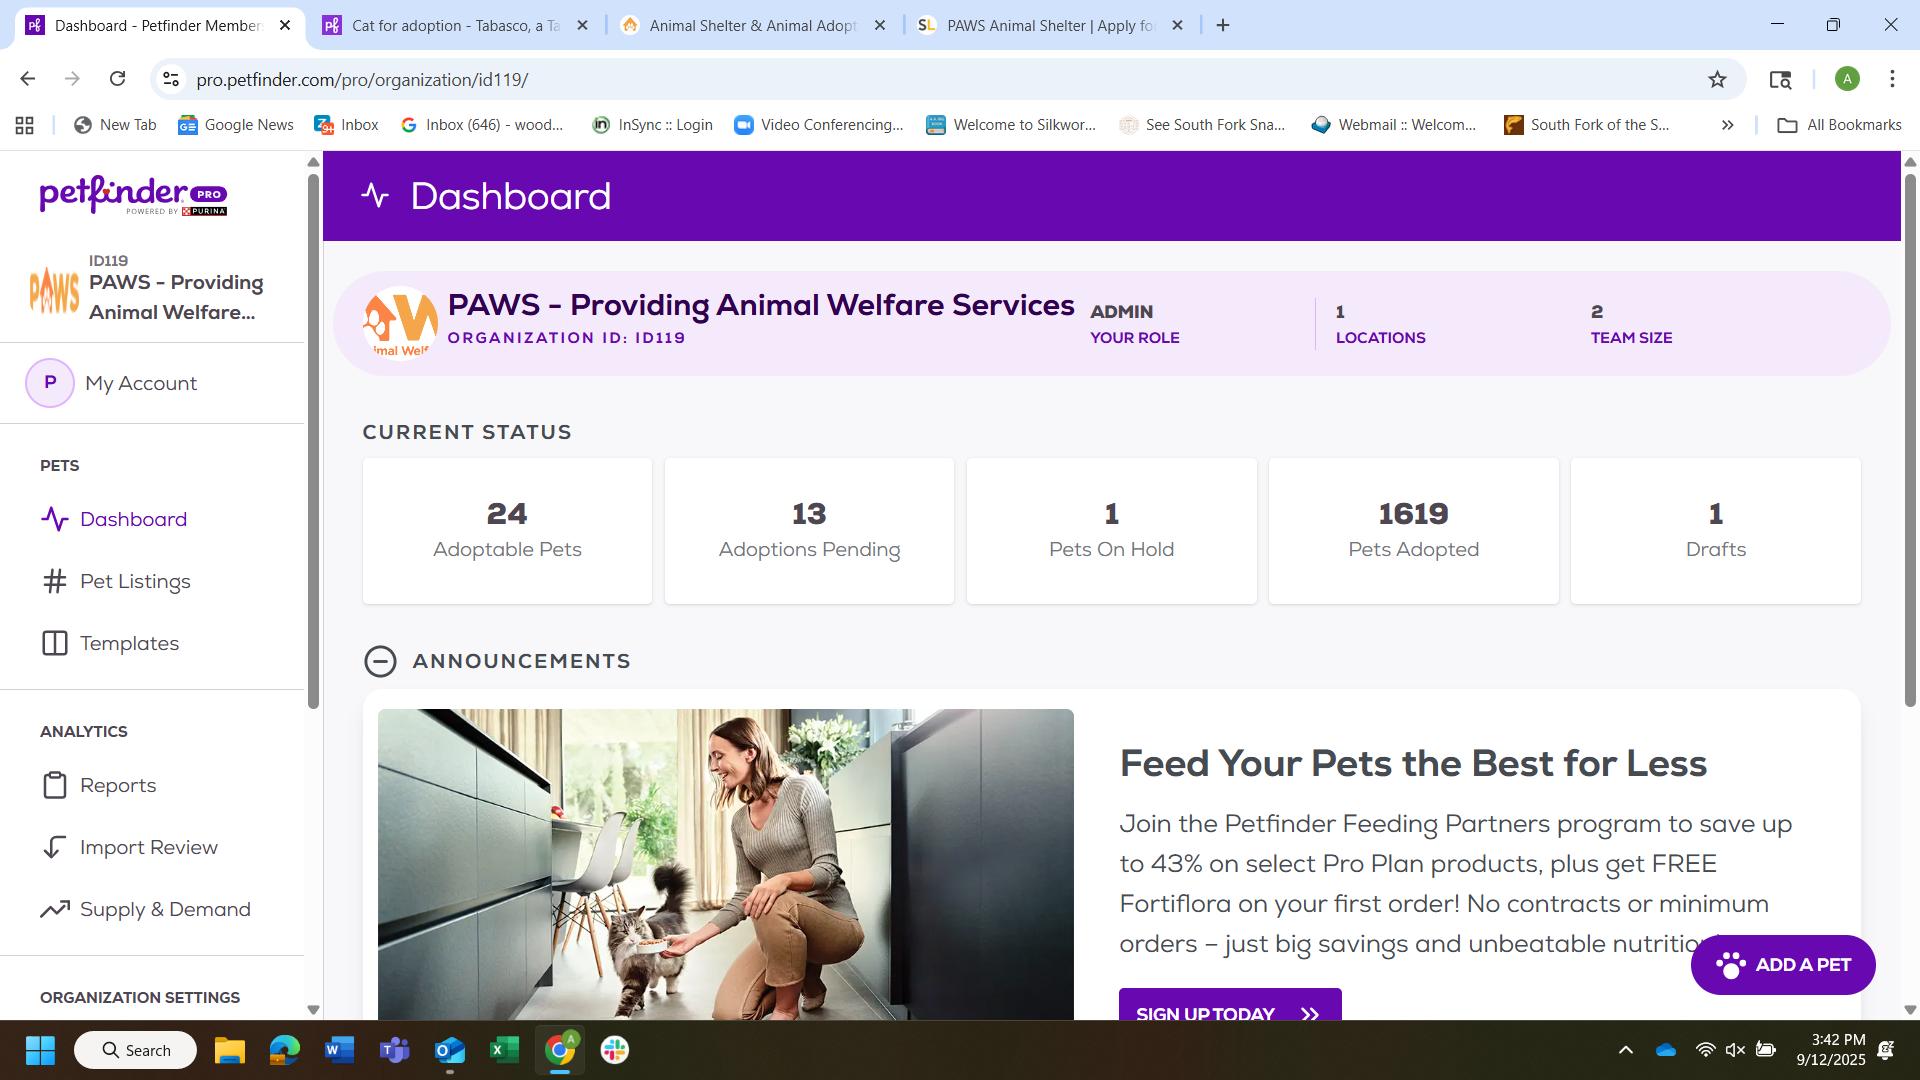This screenshot has height=1080, width=1920.
Task: Open the Google News bookmark
Action: click(x=236, y=125)
